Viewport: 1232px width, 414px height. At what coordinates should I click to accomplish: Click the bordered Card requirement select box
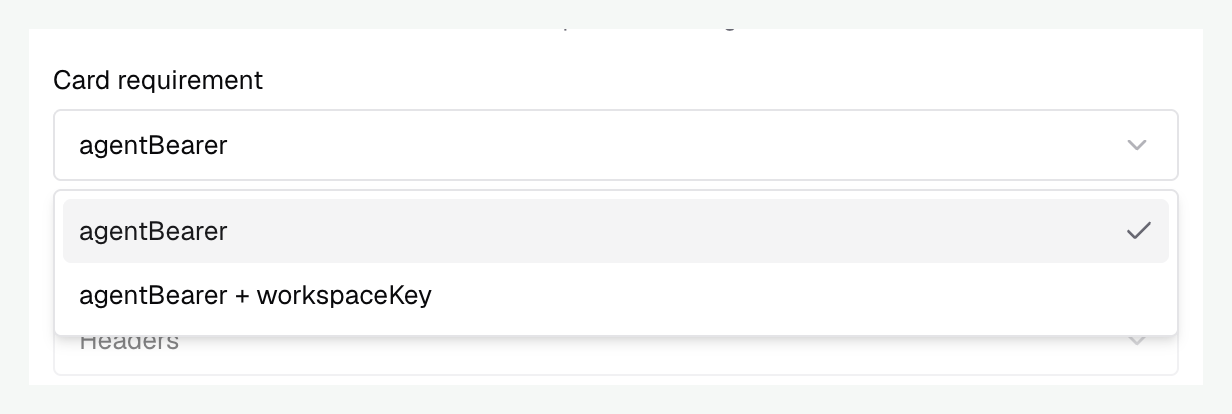(616, 145)
